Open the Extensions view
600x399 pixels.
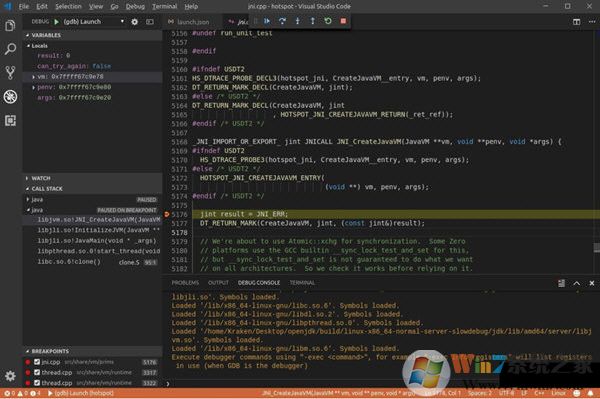click(x=10, y=121)
